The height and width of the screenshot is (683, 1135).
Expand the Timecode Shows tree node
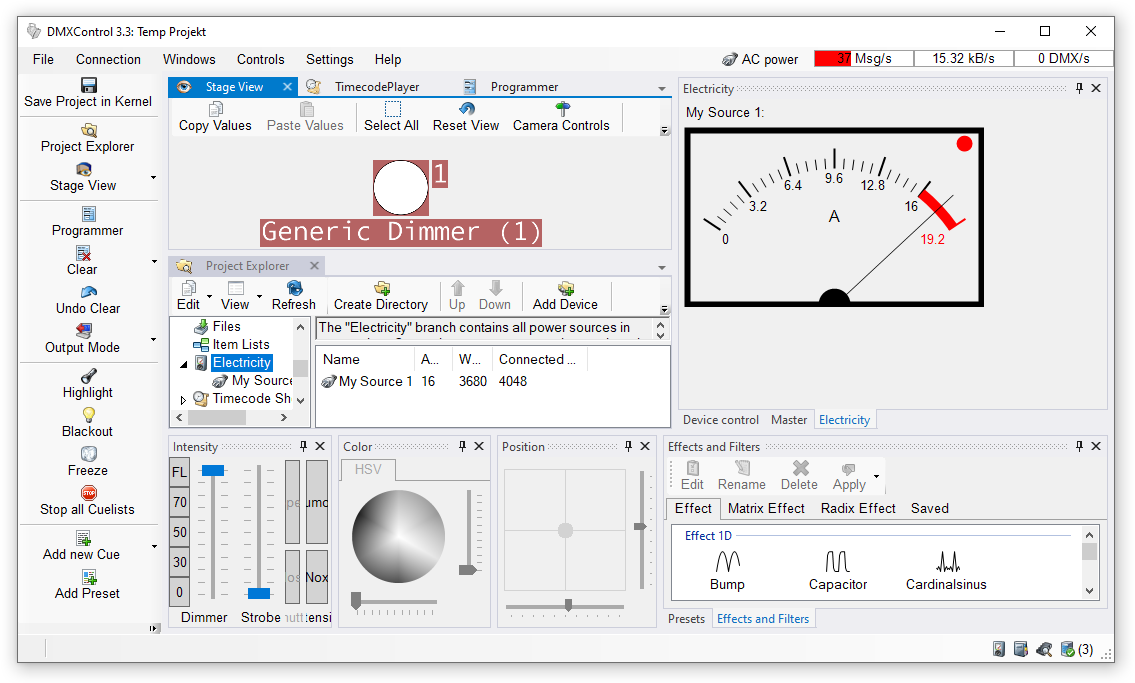coord(183,399)
